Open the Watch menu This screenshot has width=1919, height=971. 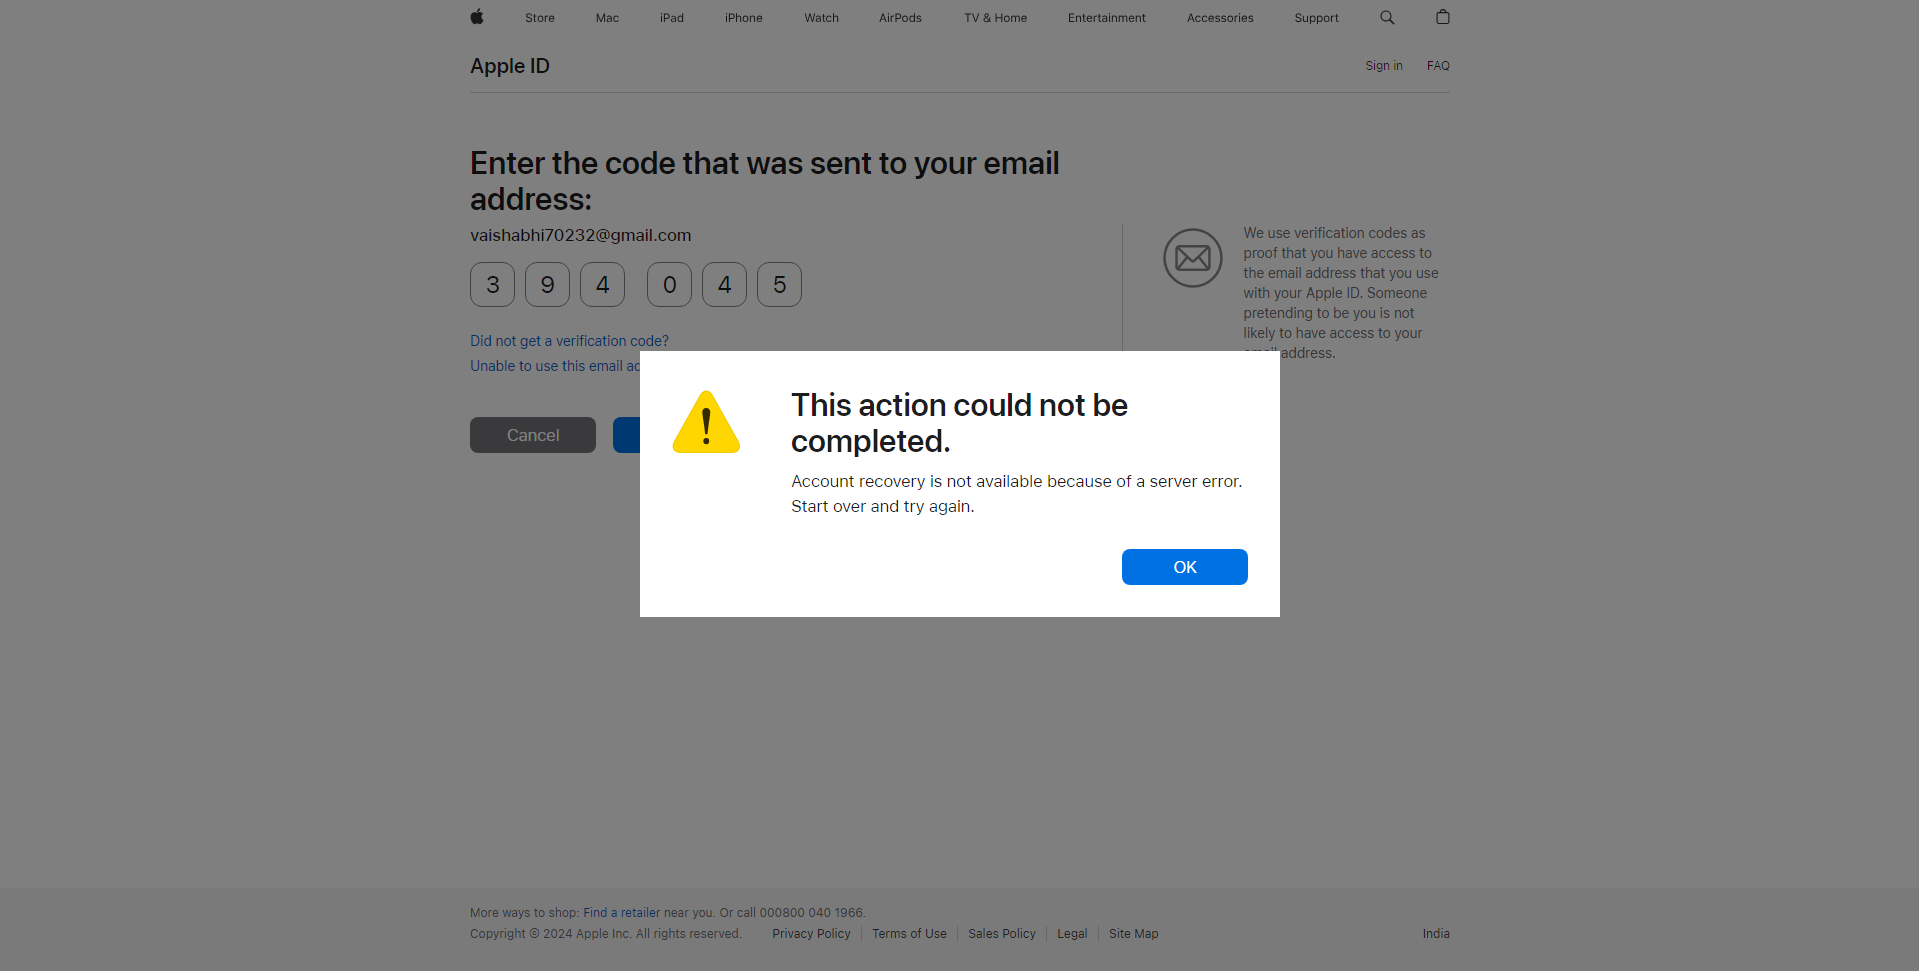pos(822,18)
